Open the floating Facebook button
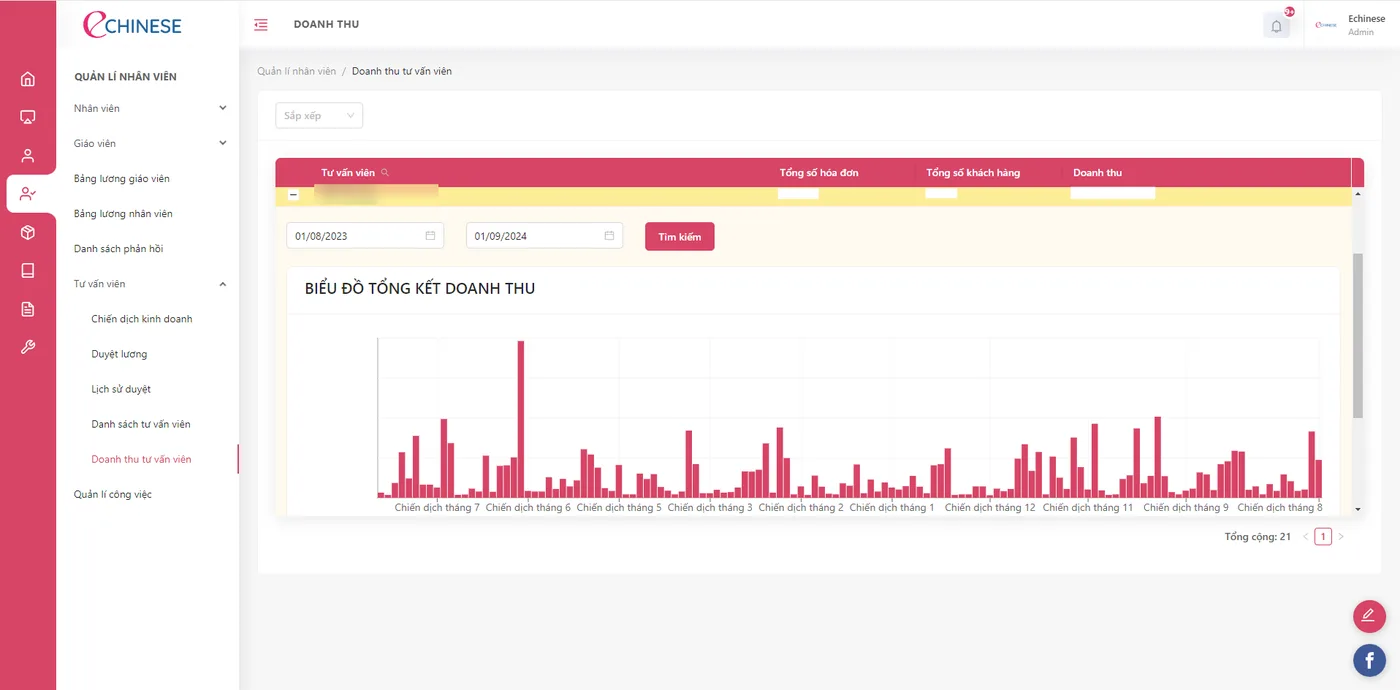This screenshot has height=690, width=1400. [1369, 660]
